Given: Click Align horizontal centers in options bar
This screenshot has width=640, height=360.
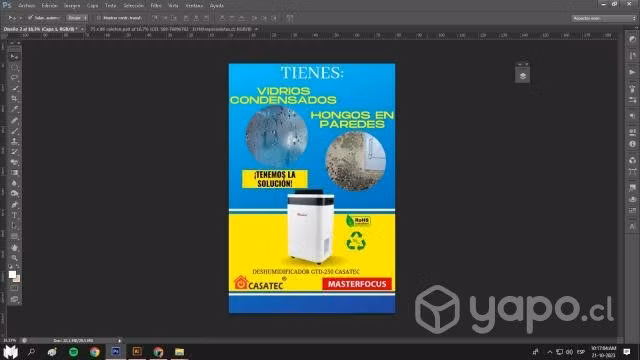Looking at the screenshot, I should (x=196, y=18).
